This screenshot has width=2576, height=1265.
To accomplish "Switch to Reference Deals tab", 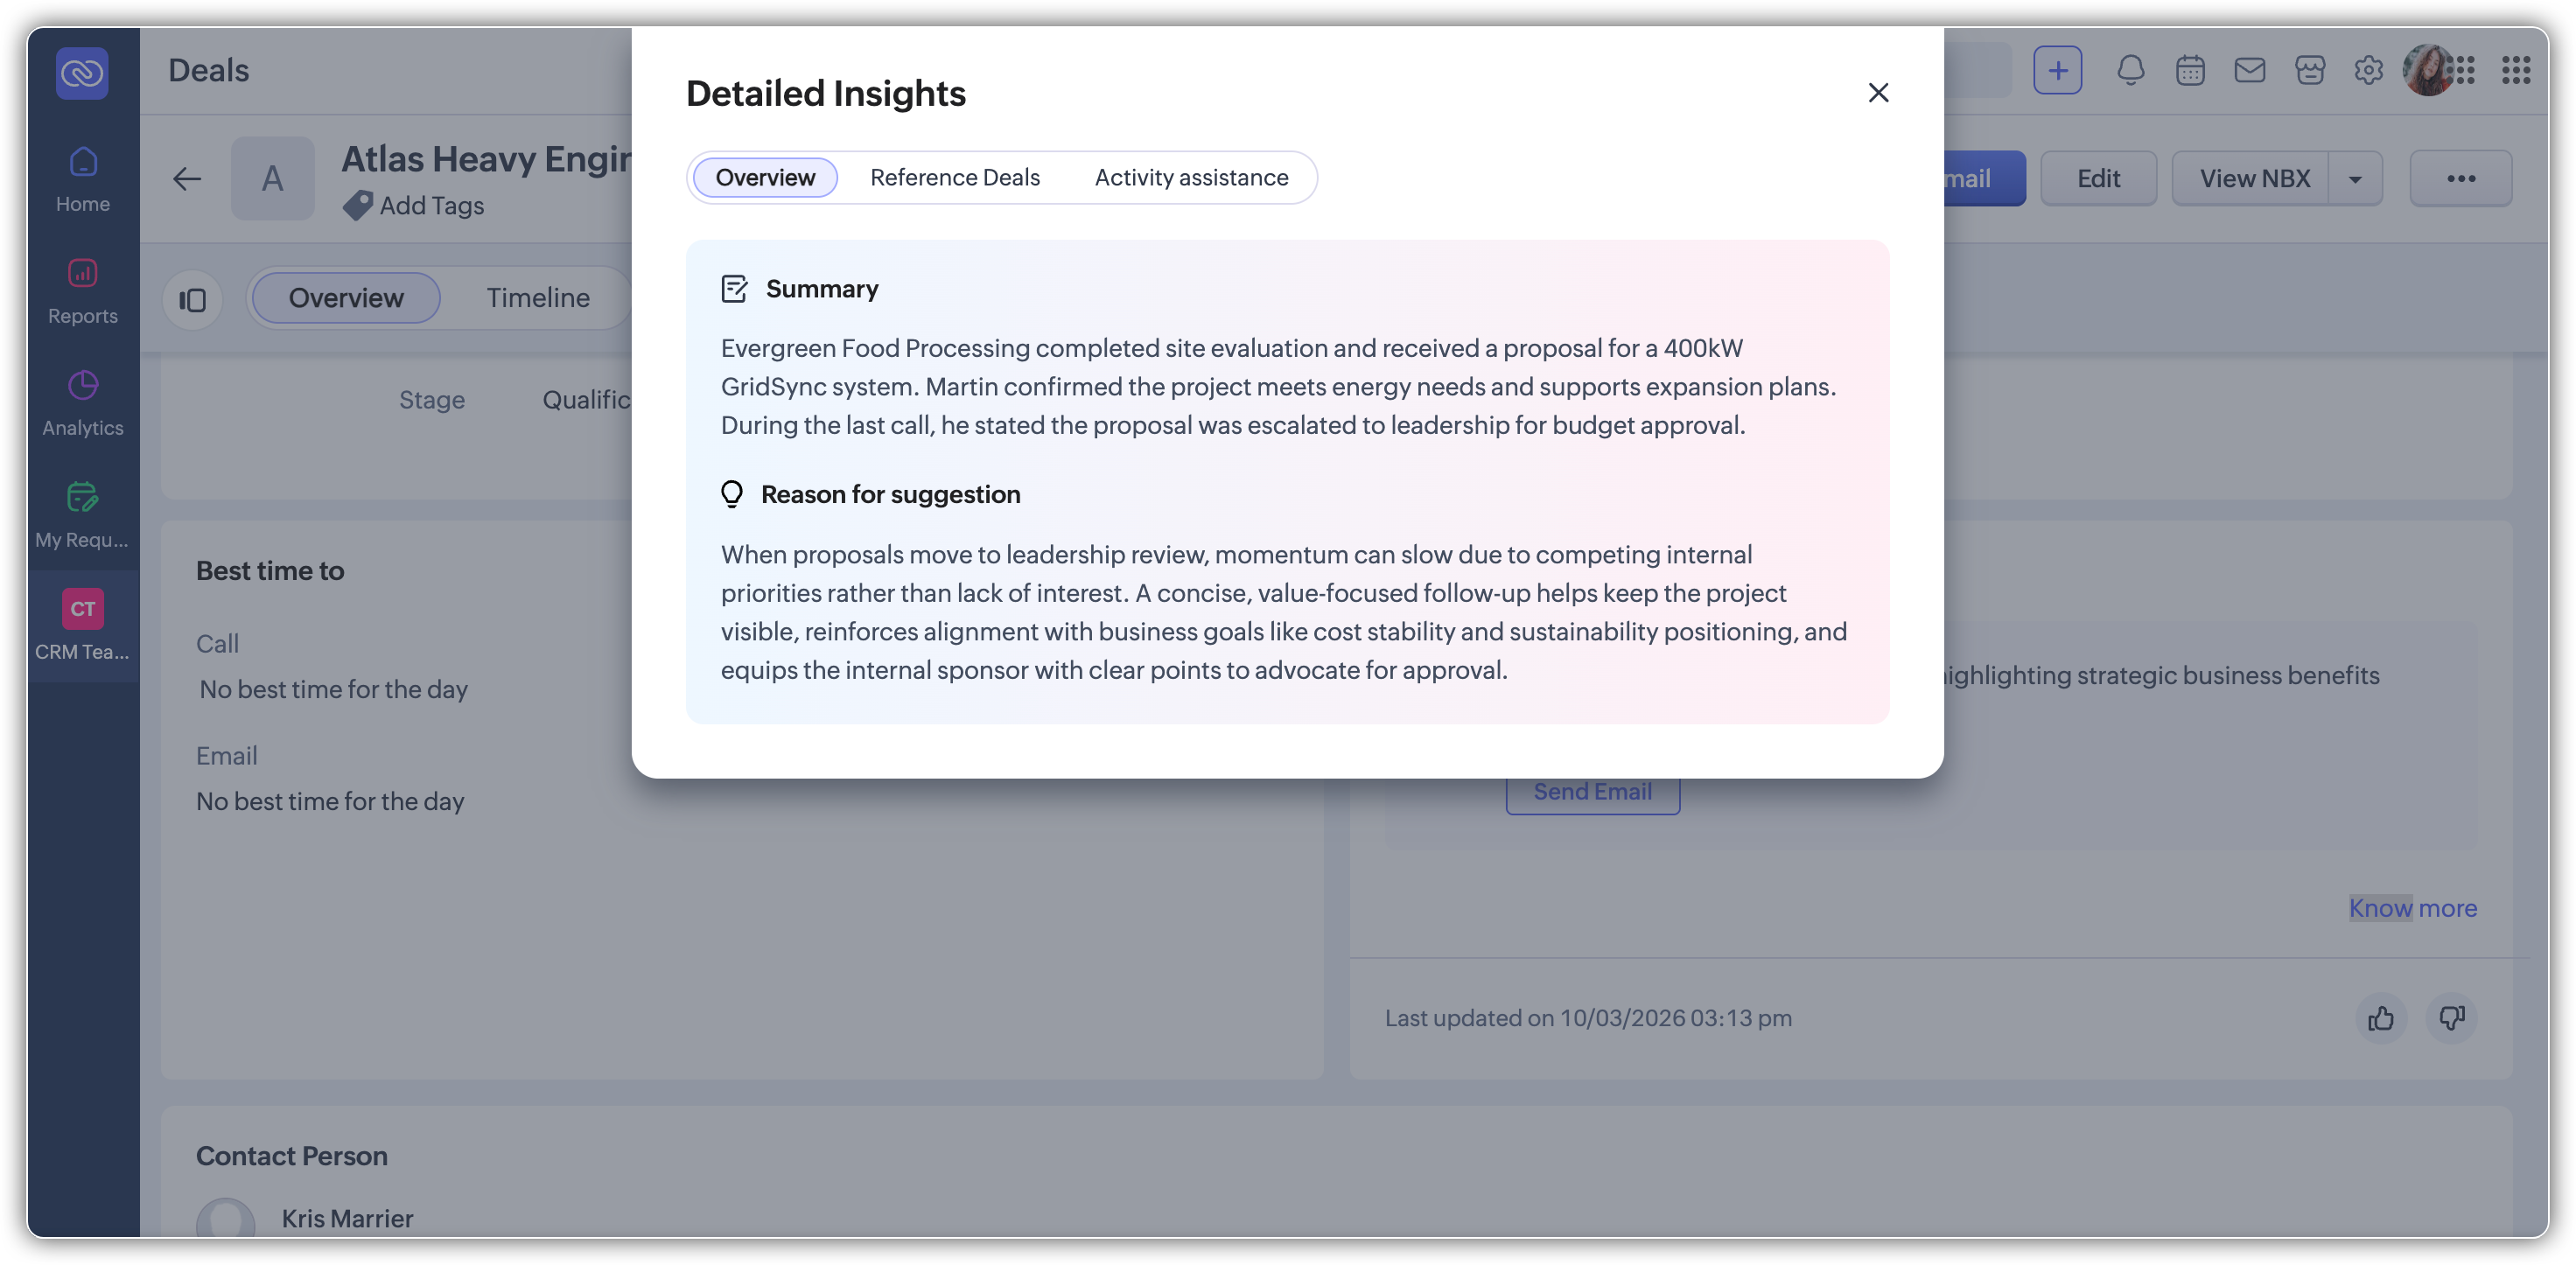I will [954, 178].
